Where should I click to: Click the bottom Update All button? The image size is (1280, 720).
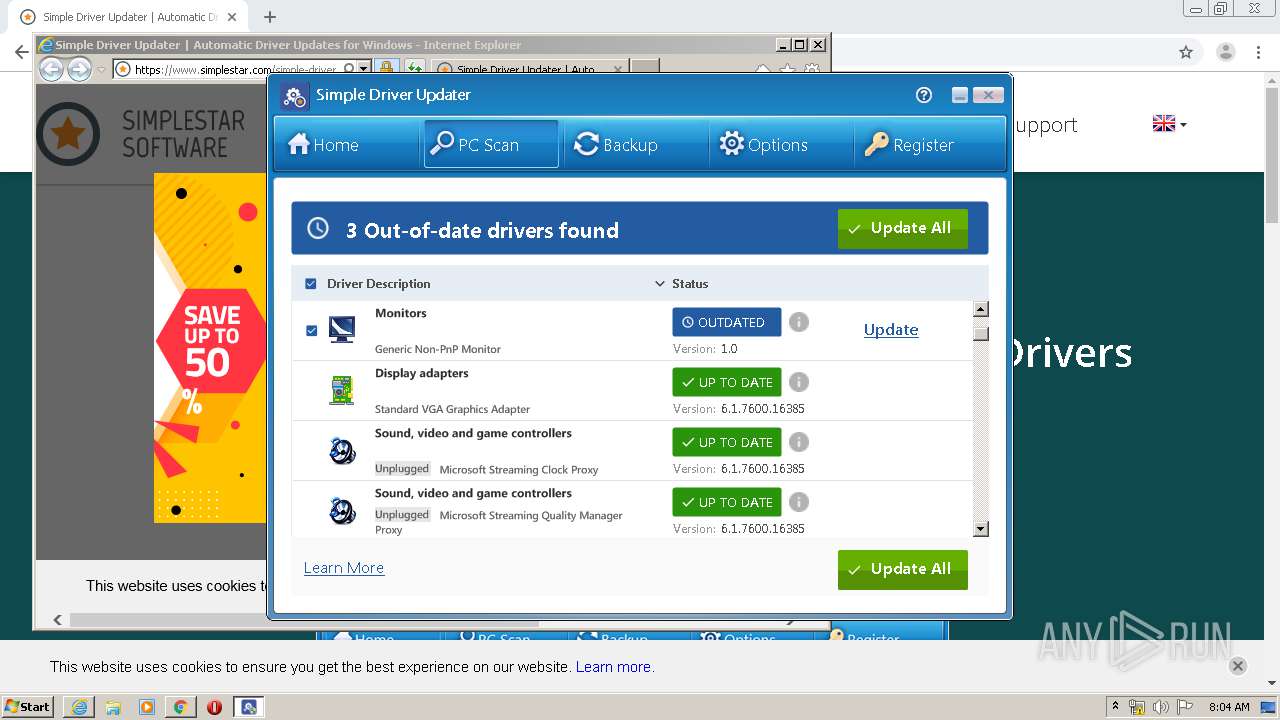[902, 569]
